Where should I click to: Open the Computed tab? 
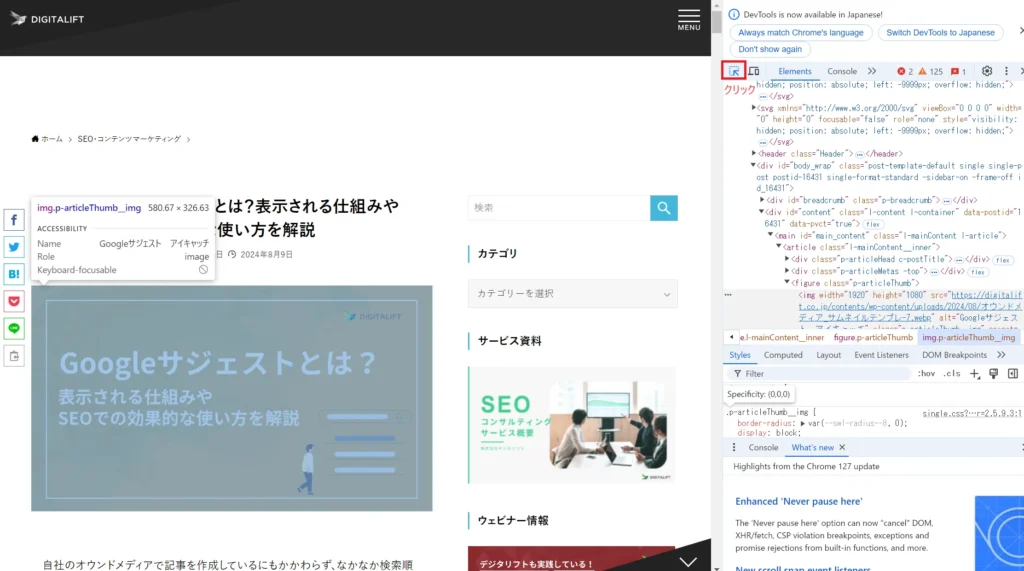coord(783,355)
